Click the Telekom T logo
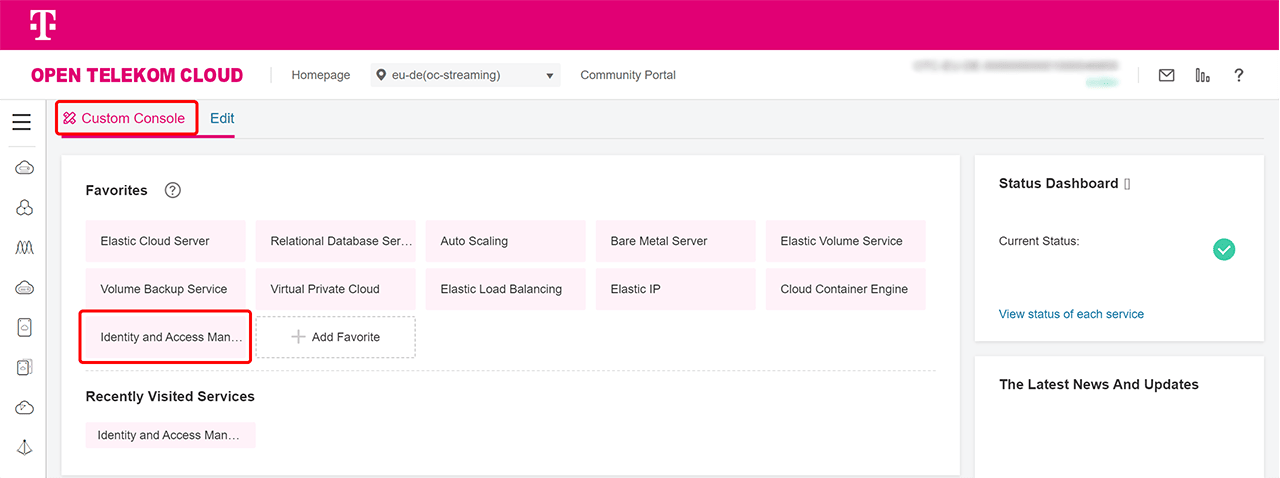 coord(42,25)
